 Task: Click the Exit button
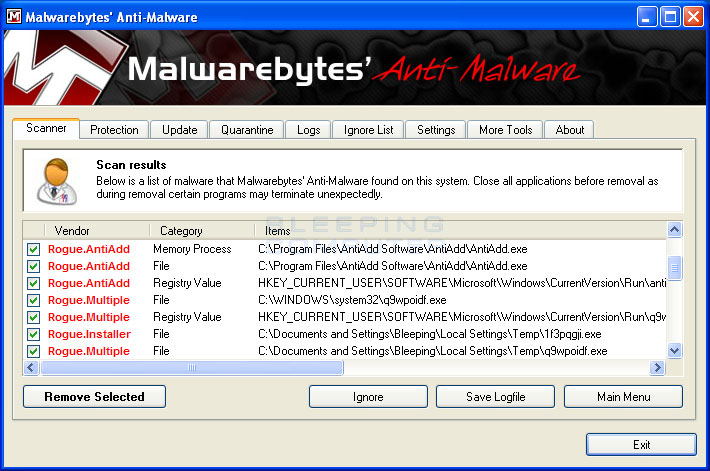point(641,445)
